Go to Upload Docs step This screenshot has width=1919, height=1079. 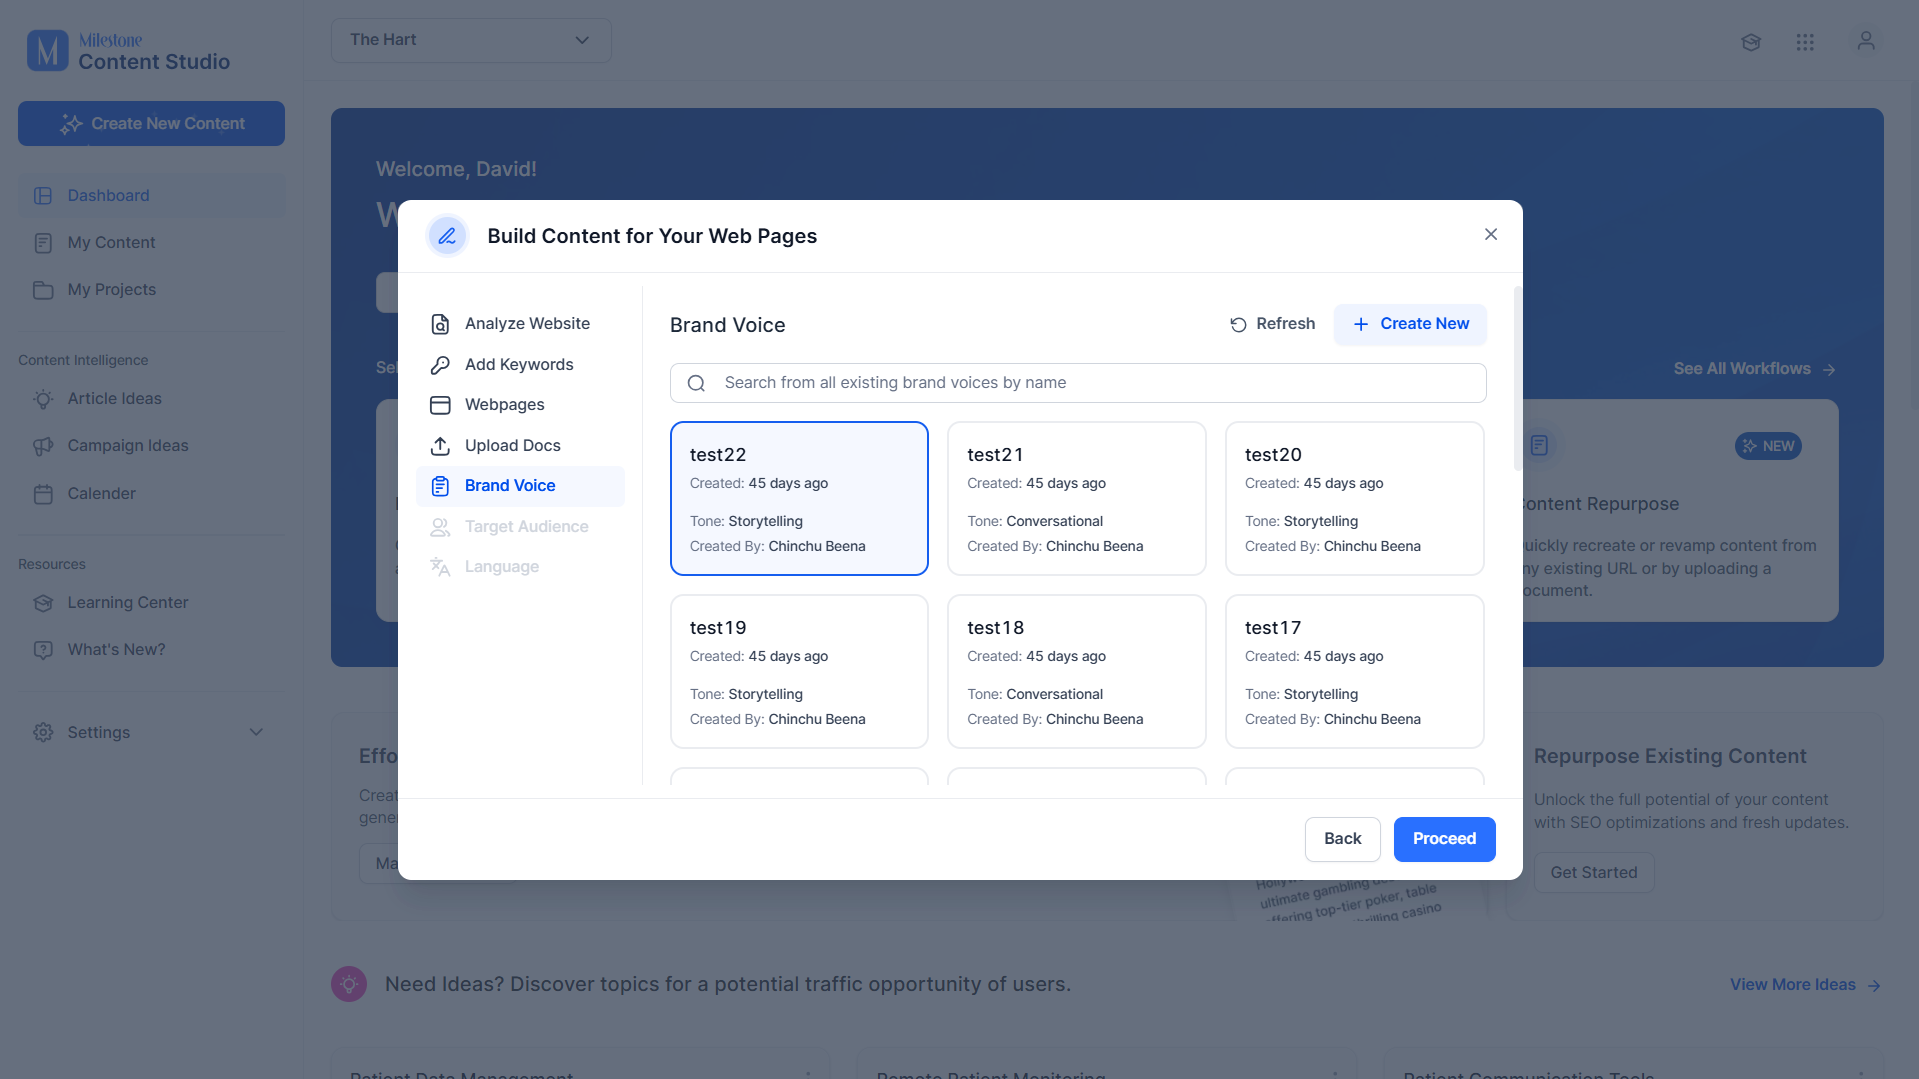click(x=520, y=446)
